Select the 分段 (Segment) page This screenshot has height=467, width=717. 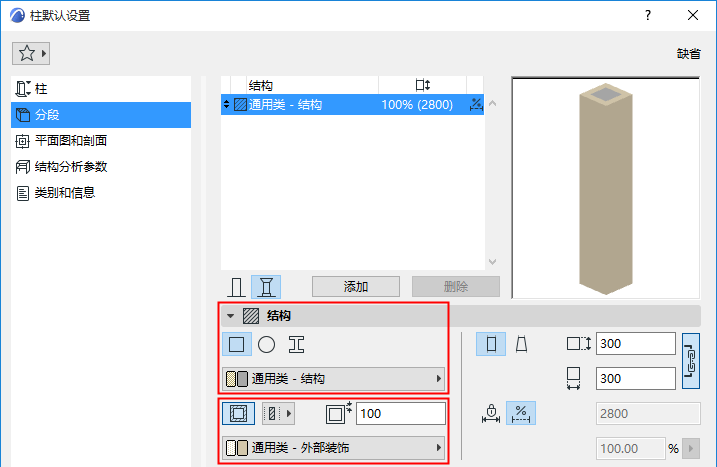pos(101,115)
